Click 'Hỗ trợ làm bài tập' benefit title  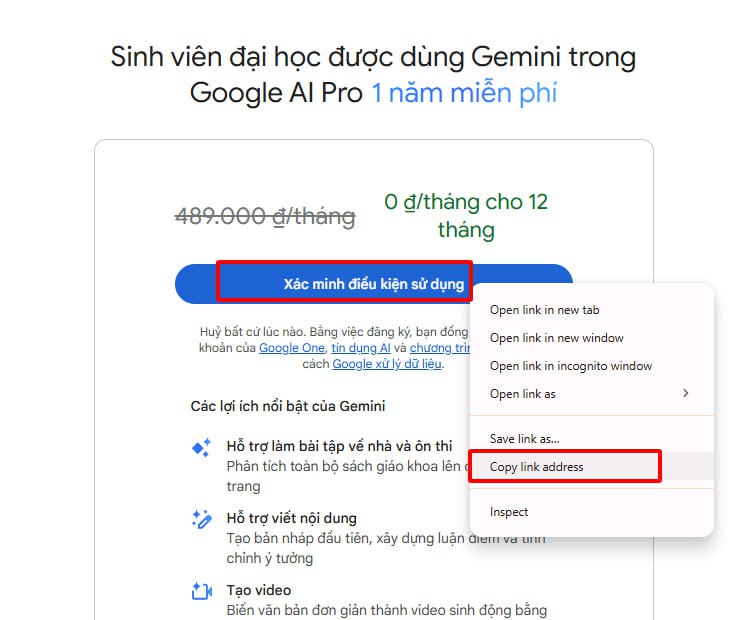339,446
